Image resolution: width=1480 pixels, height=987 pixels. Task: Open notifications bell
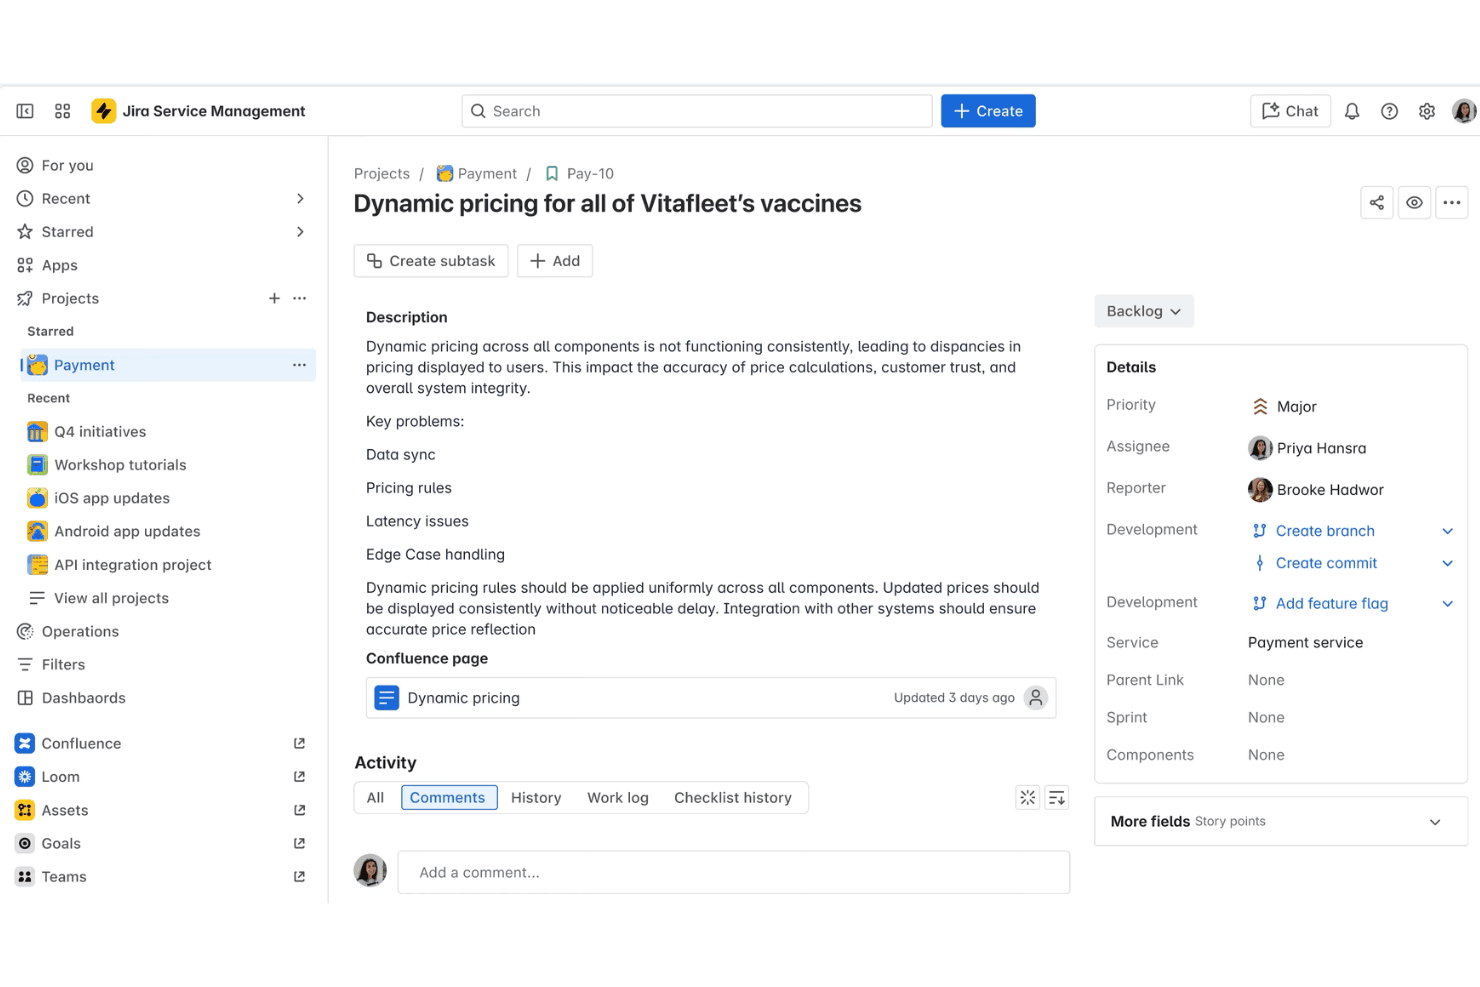click(1352, 111)
